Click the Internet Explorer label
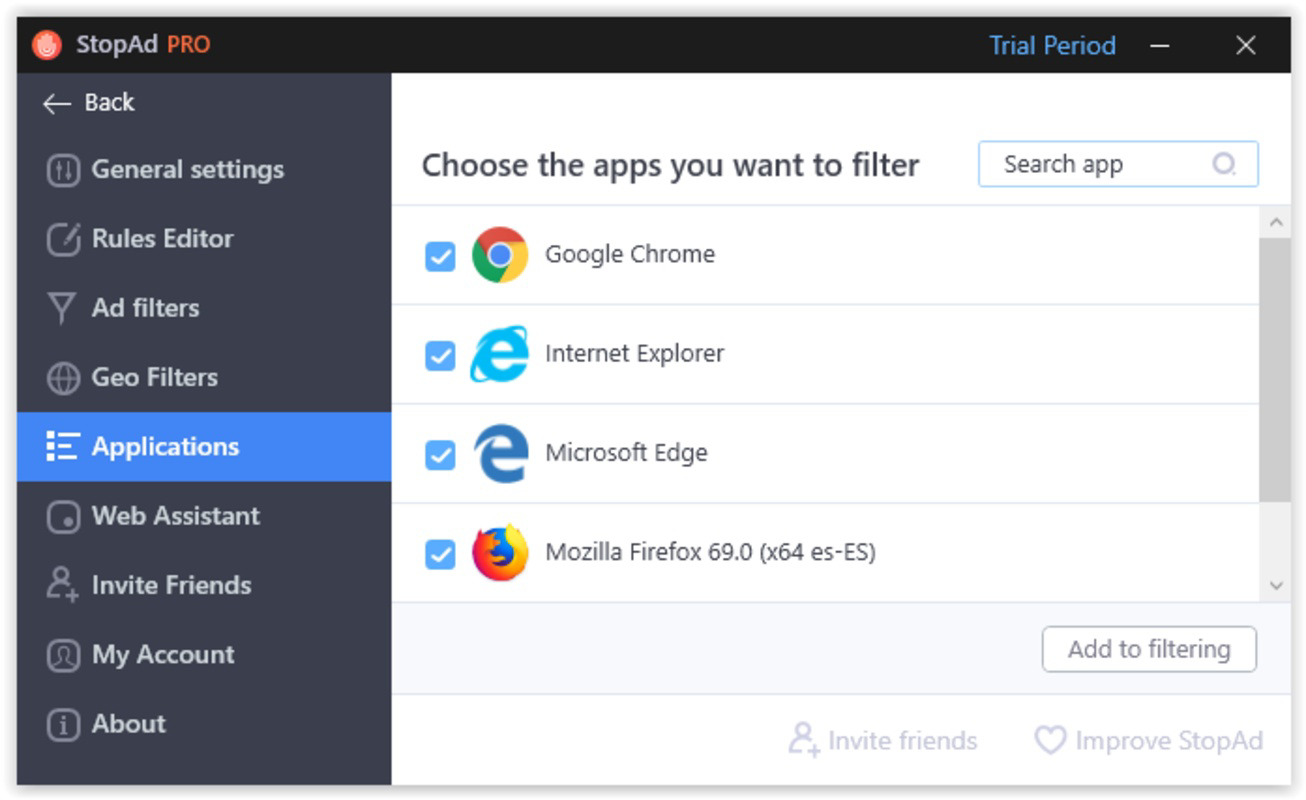The width and height of the screenshot is (1306, 800). [x=634, y=354]
